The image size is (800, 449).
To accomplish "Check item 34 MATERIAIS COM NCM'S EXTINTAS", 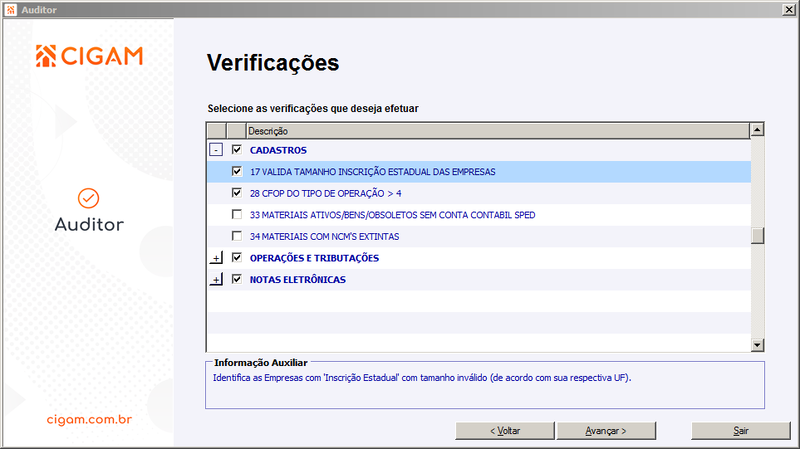I will pyautogui.click(x=237, y=236).
